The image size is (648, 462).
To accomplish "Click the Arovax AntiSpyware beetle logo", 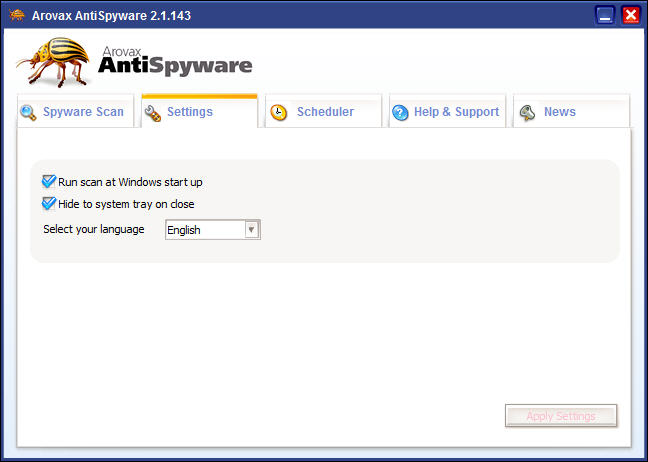I will tap(54, 62).
